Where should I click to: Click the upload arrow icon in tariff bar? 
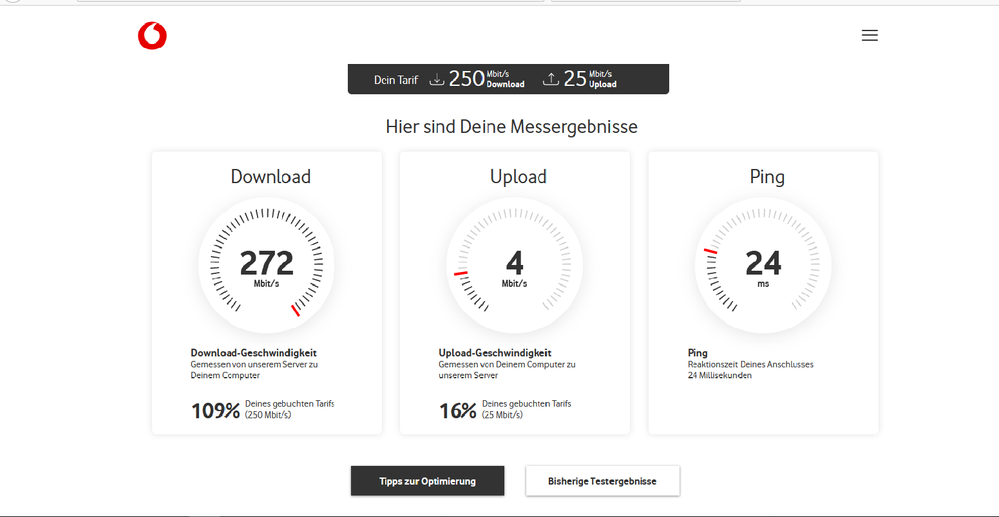click(551, 80)
